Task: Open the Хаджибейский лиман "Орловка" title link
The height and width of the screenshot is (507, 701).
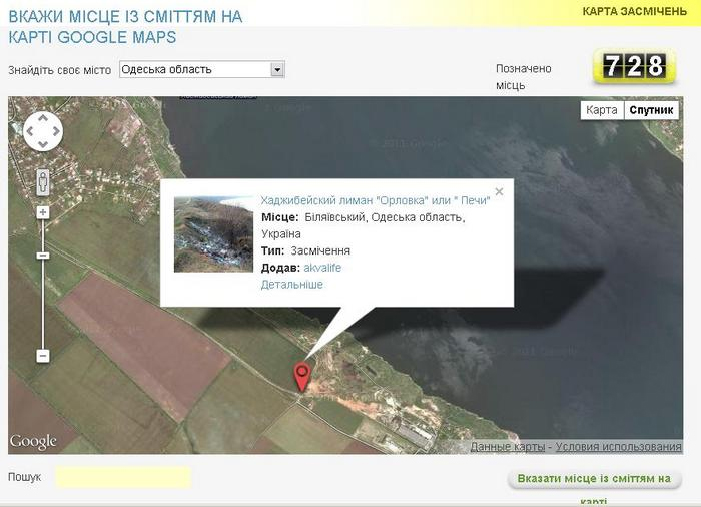Action: pos(375,200)
